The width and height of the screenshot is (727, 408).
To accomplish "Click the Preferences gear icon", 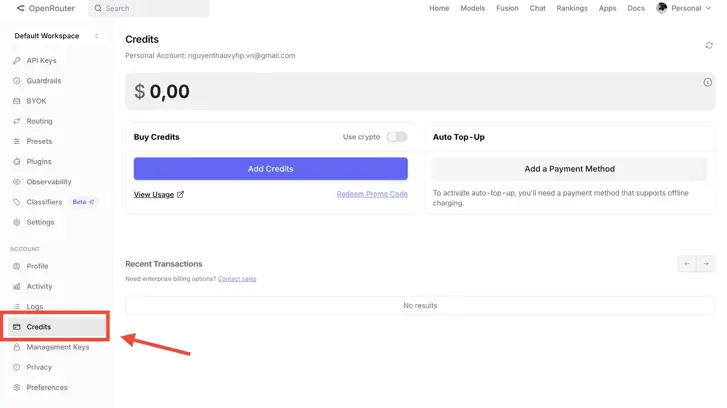I will [x=17, y=387].
